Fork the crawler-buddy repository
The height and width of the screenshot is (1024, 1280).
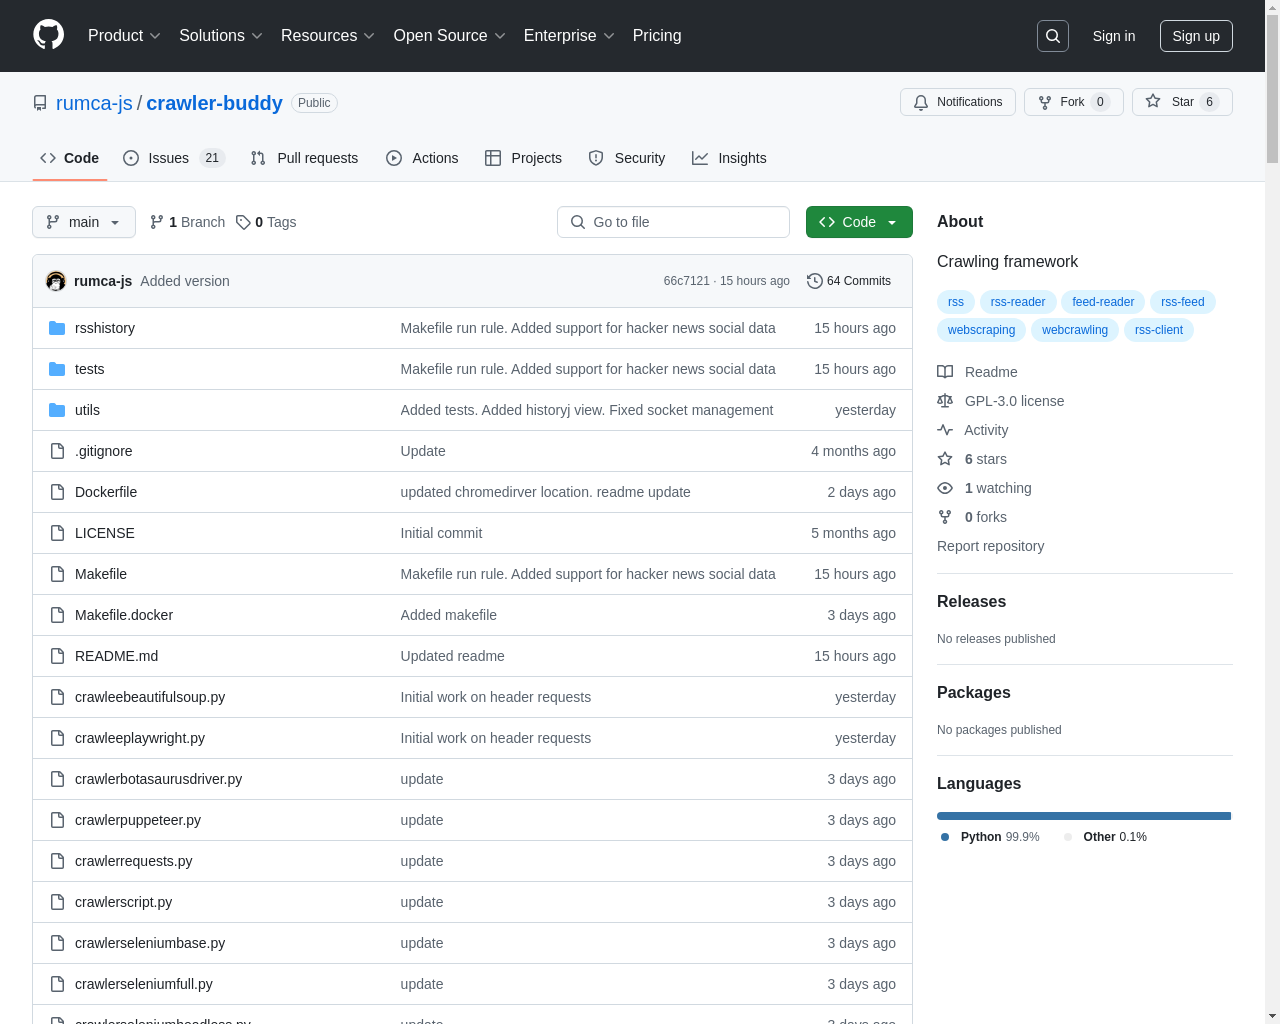pos(1074,102)
